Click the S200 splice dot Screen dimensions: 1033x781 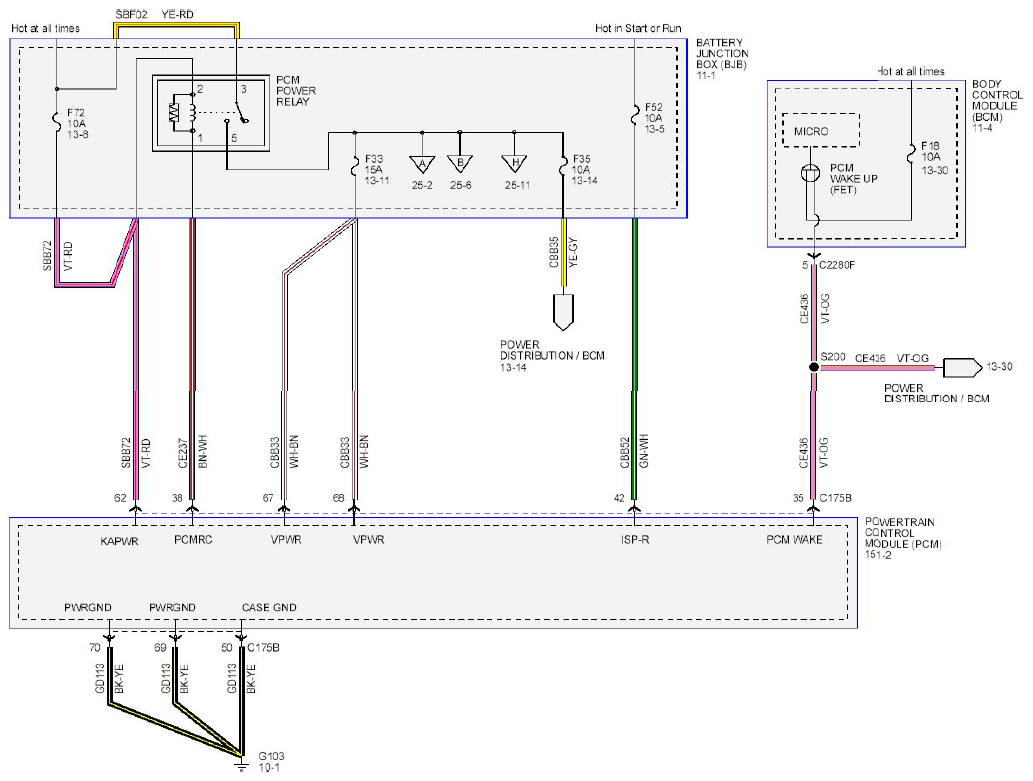814,367
